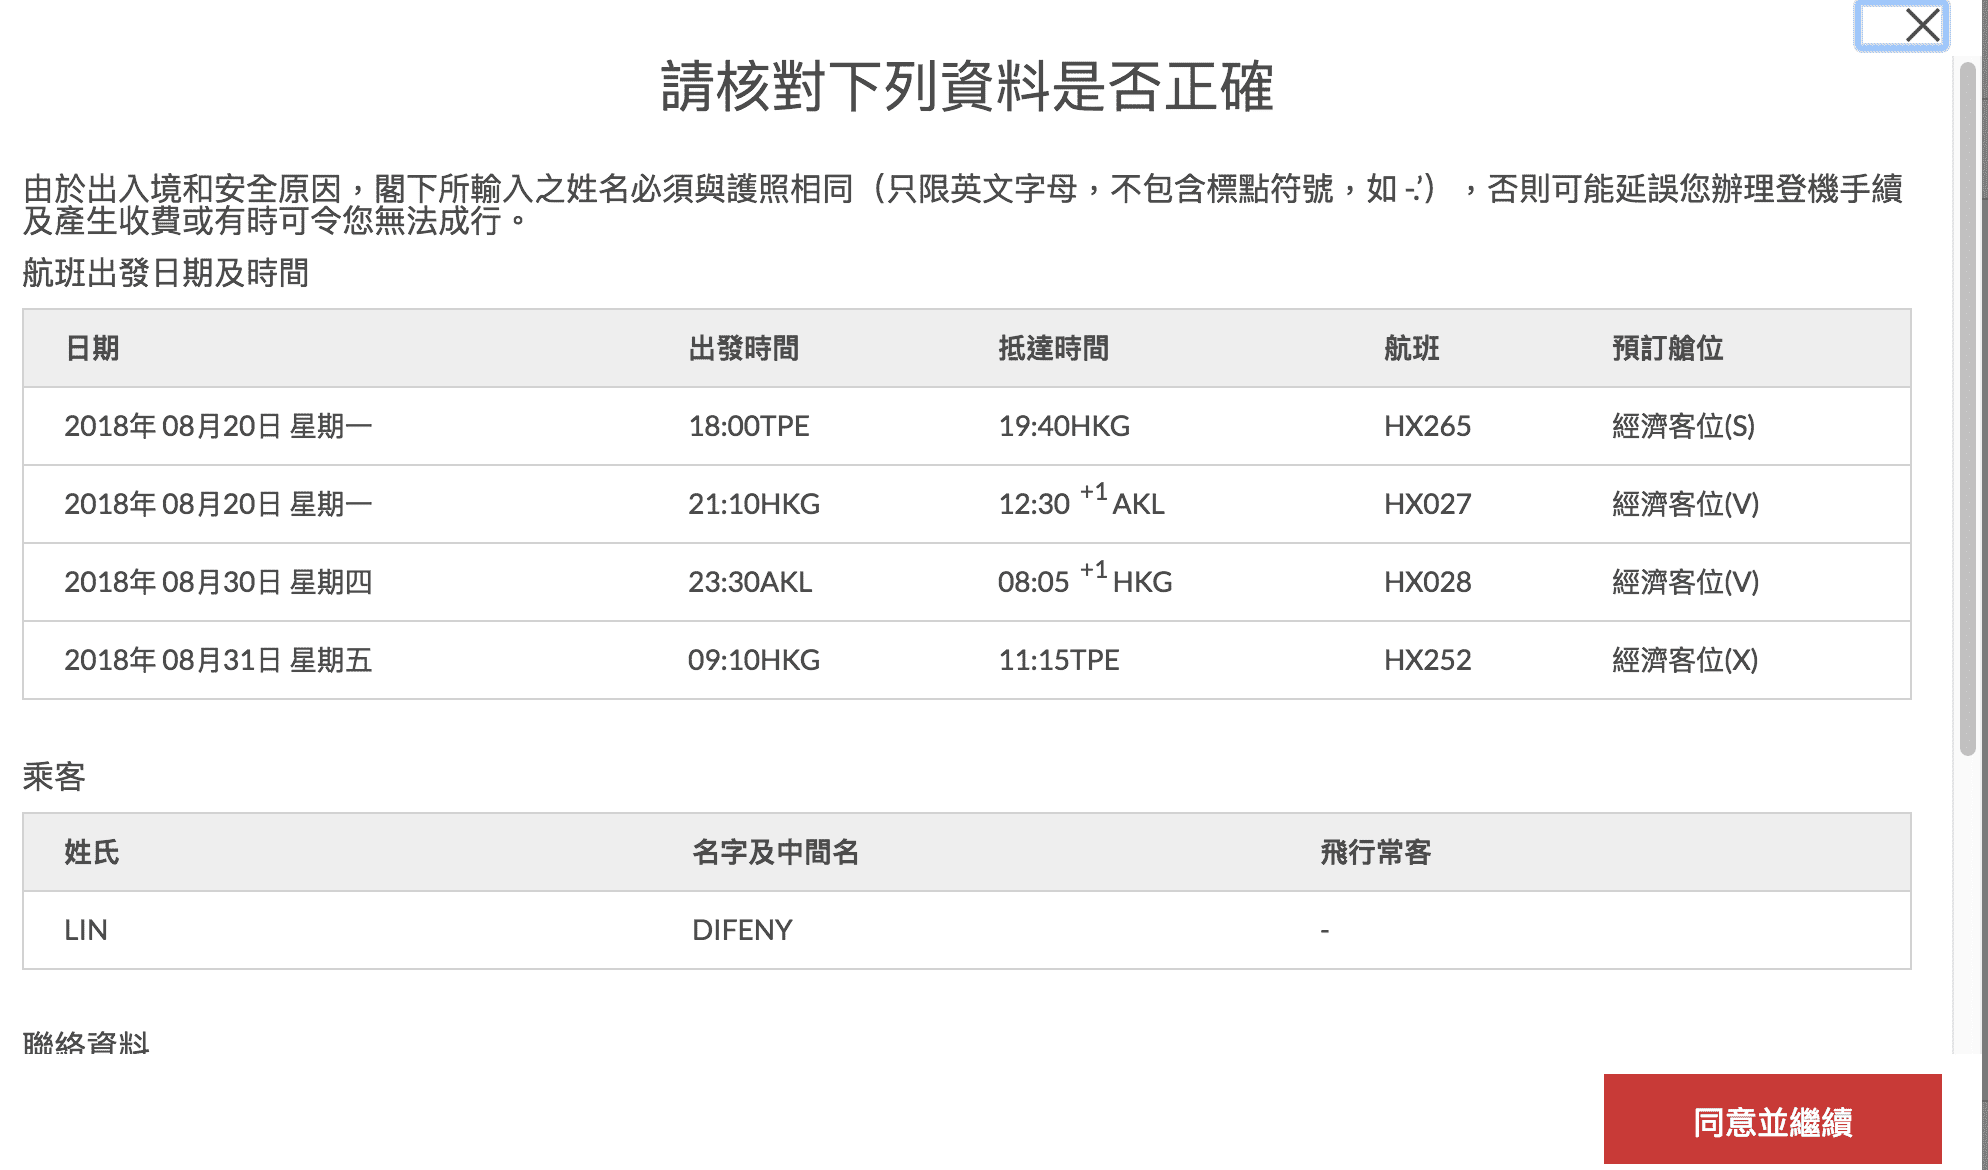The height and width of the screenshot is (1170, 1988).
Task: Click the 飛行常客 column header
Action: (x=1376, y=852)
